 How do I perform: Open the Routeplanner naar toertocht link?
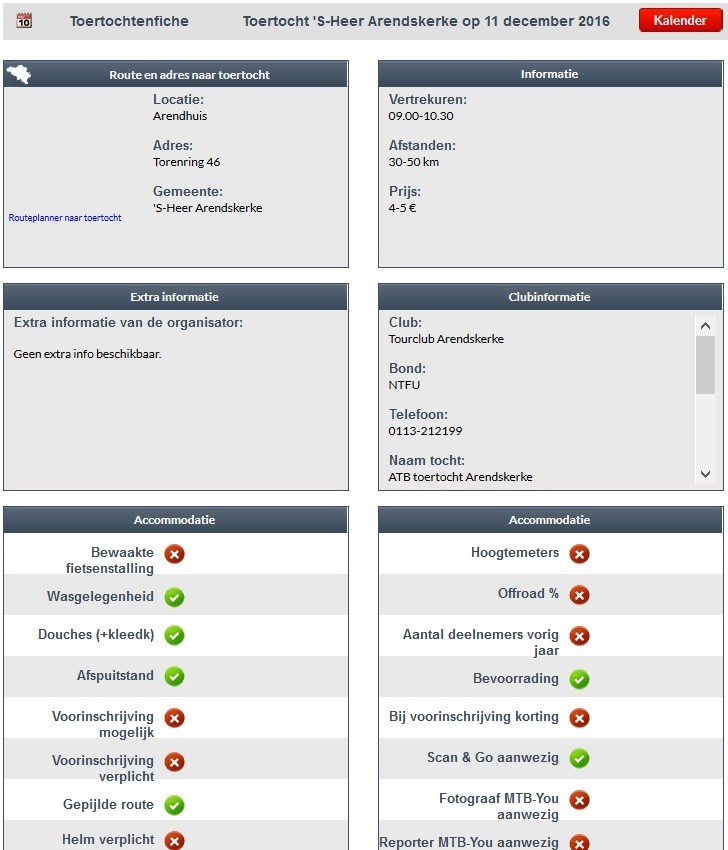click(65, 218)
